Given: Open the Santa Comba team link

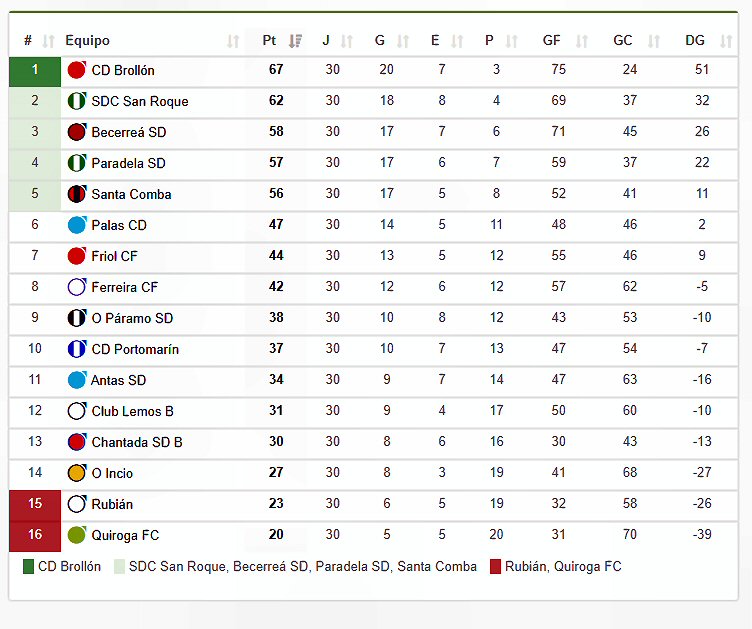Looking at the screenshot, I should point(131,194).
